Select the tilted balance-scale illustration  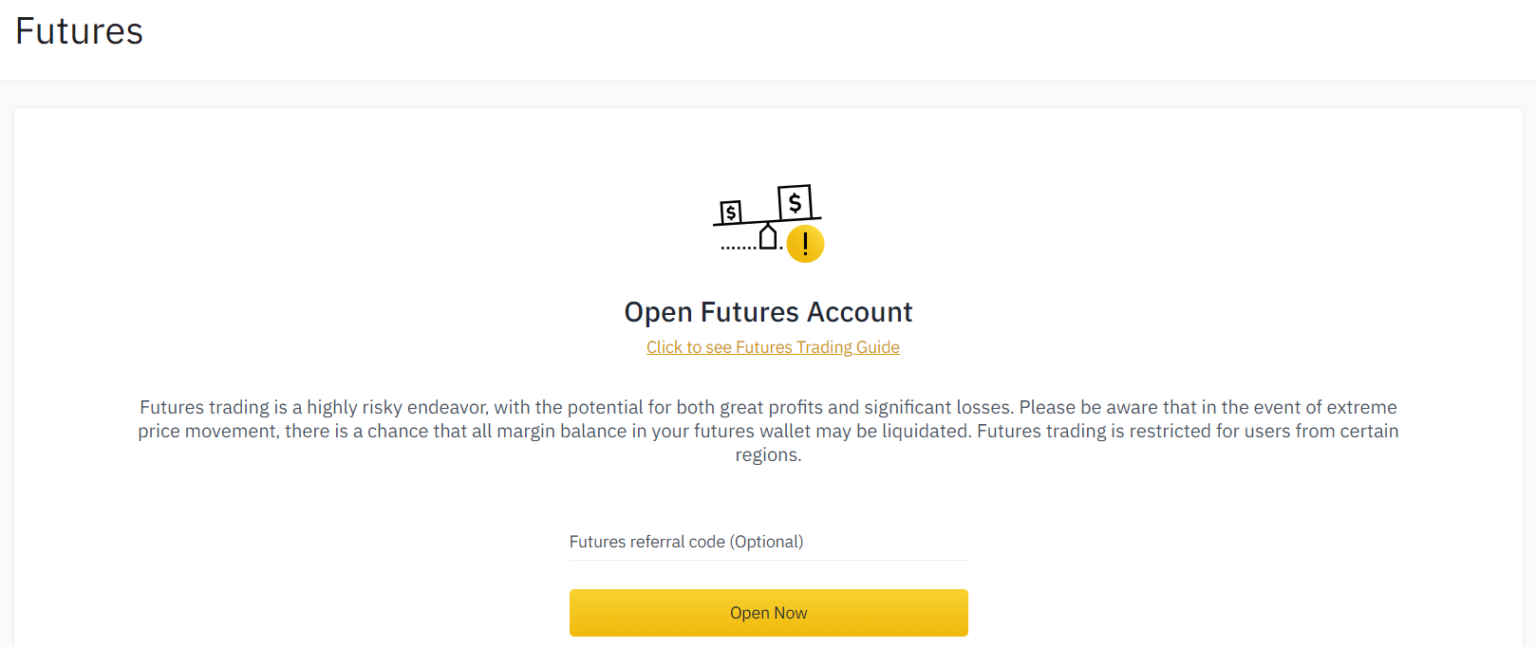pos(768,220)
